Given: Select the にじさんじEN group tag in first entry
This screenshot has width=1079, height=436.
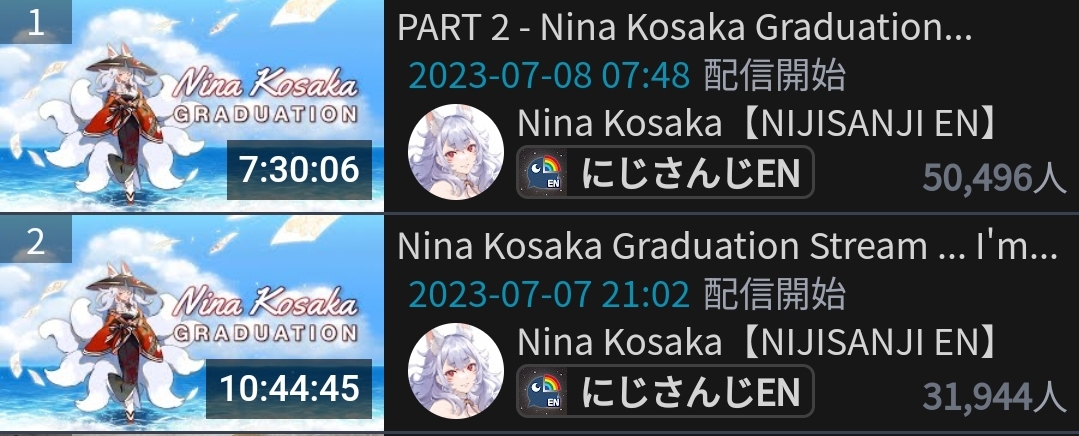Looking at the screenshot, I should pyautogui.click(x=665, y=172).
